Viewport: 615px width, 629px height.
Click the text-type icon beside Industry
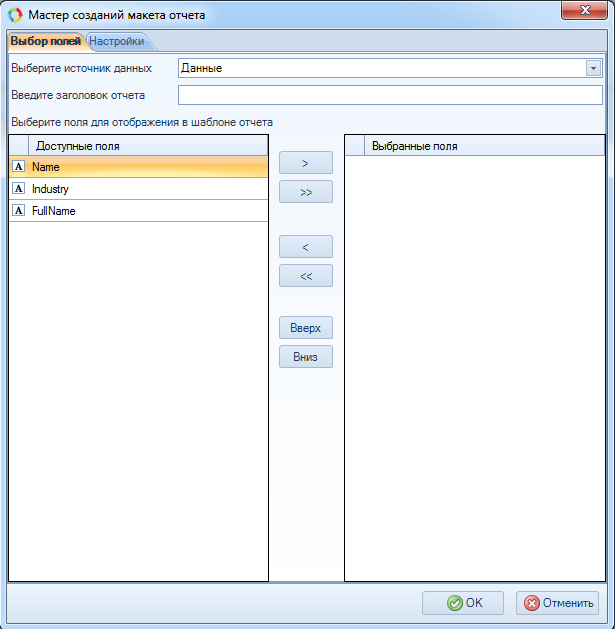pos(18,189)
